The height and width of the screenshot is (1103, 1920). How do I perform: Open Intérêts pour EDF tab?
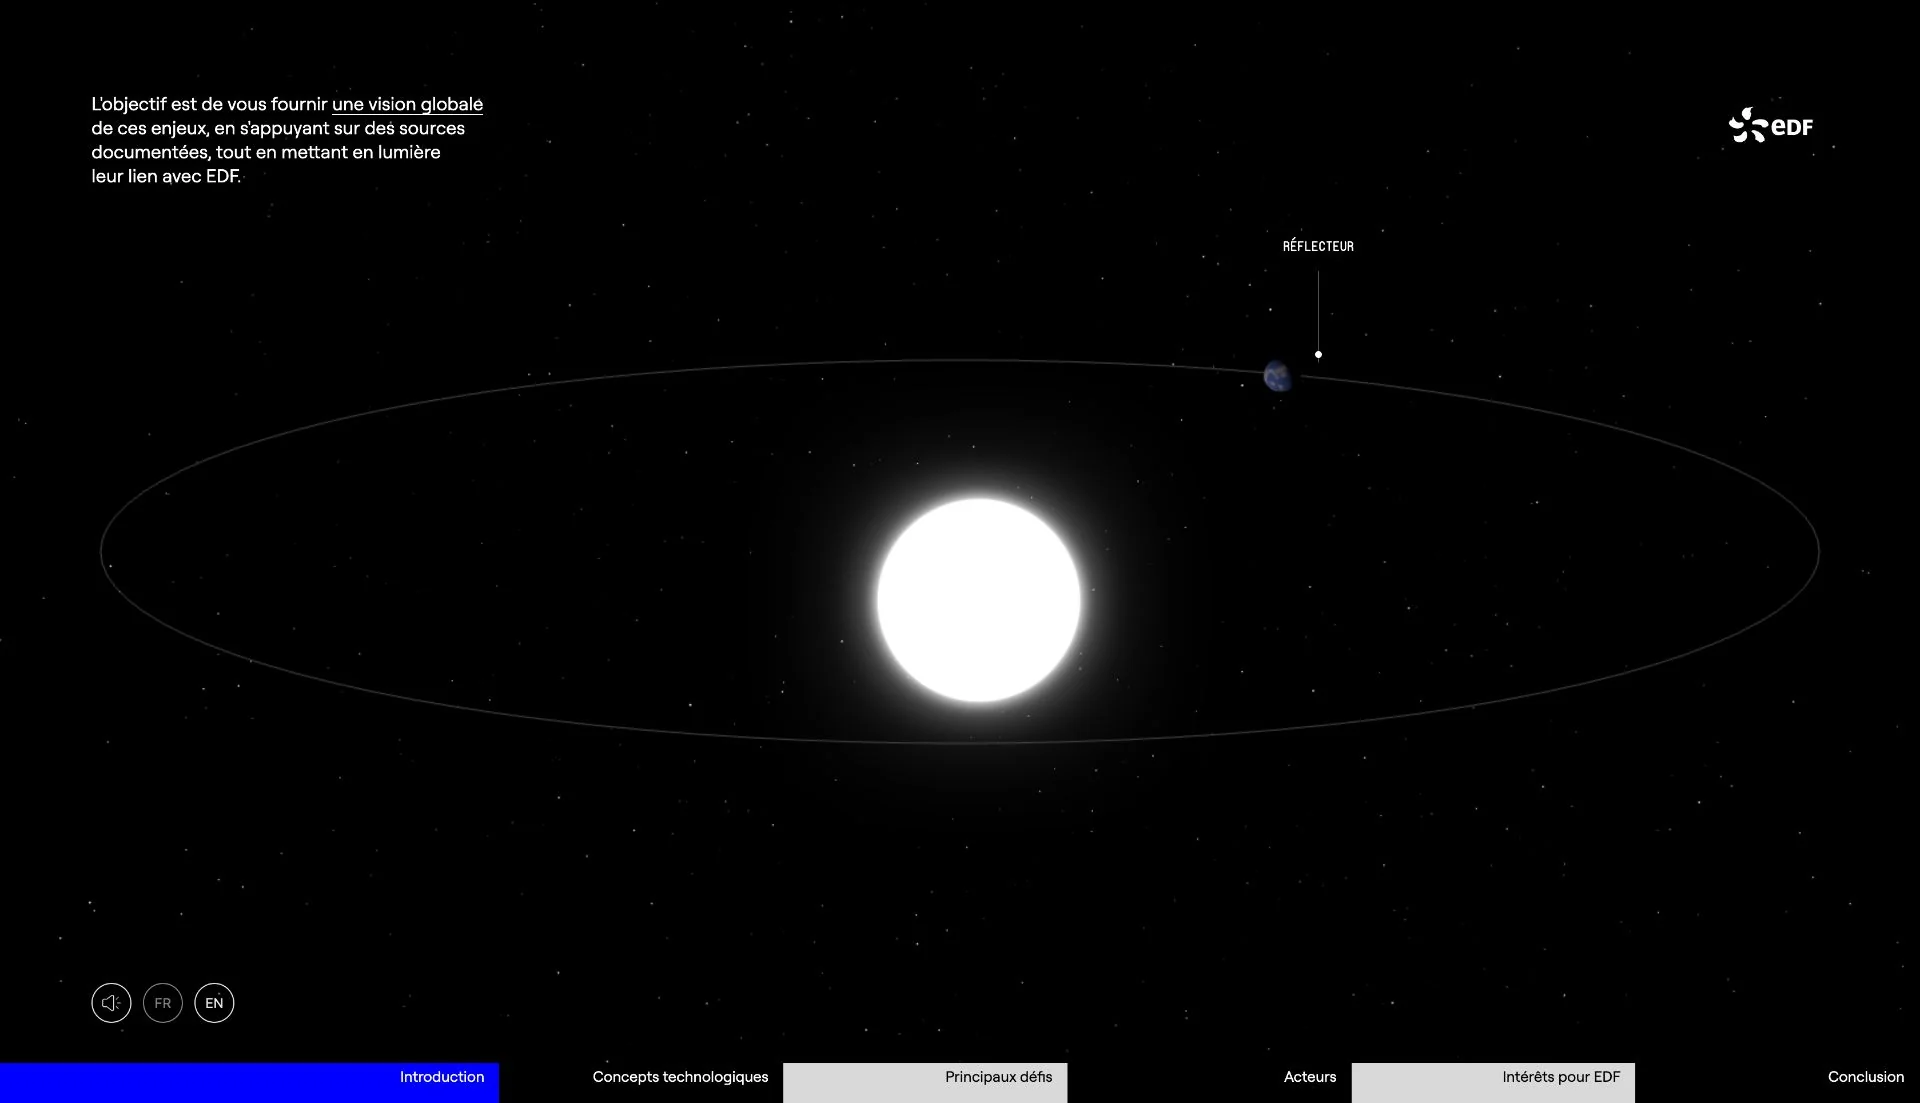tap(1560, 1077)
